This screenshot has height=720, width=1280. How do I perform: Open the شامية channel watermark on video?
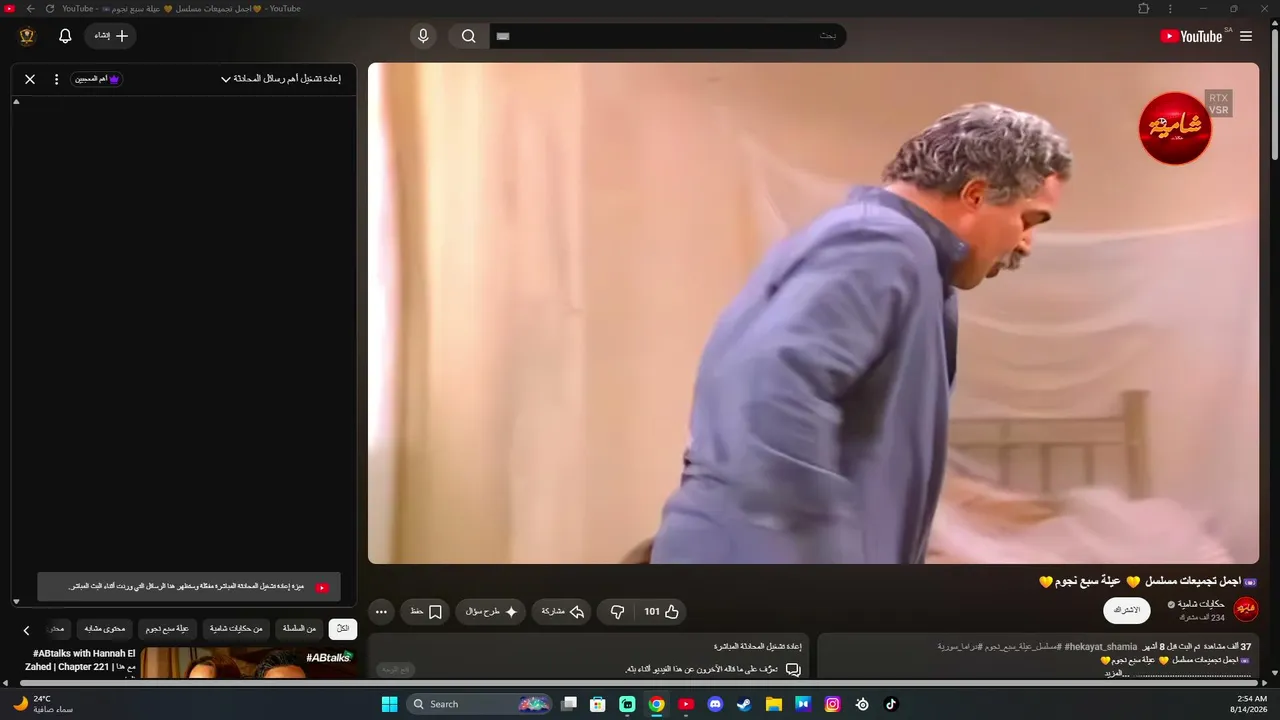point(1175,128)
